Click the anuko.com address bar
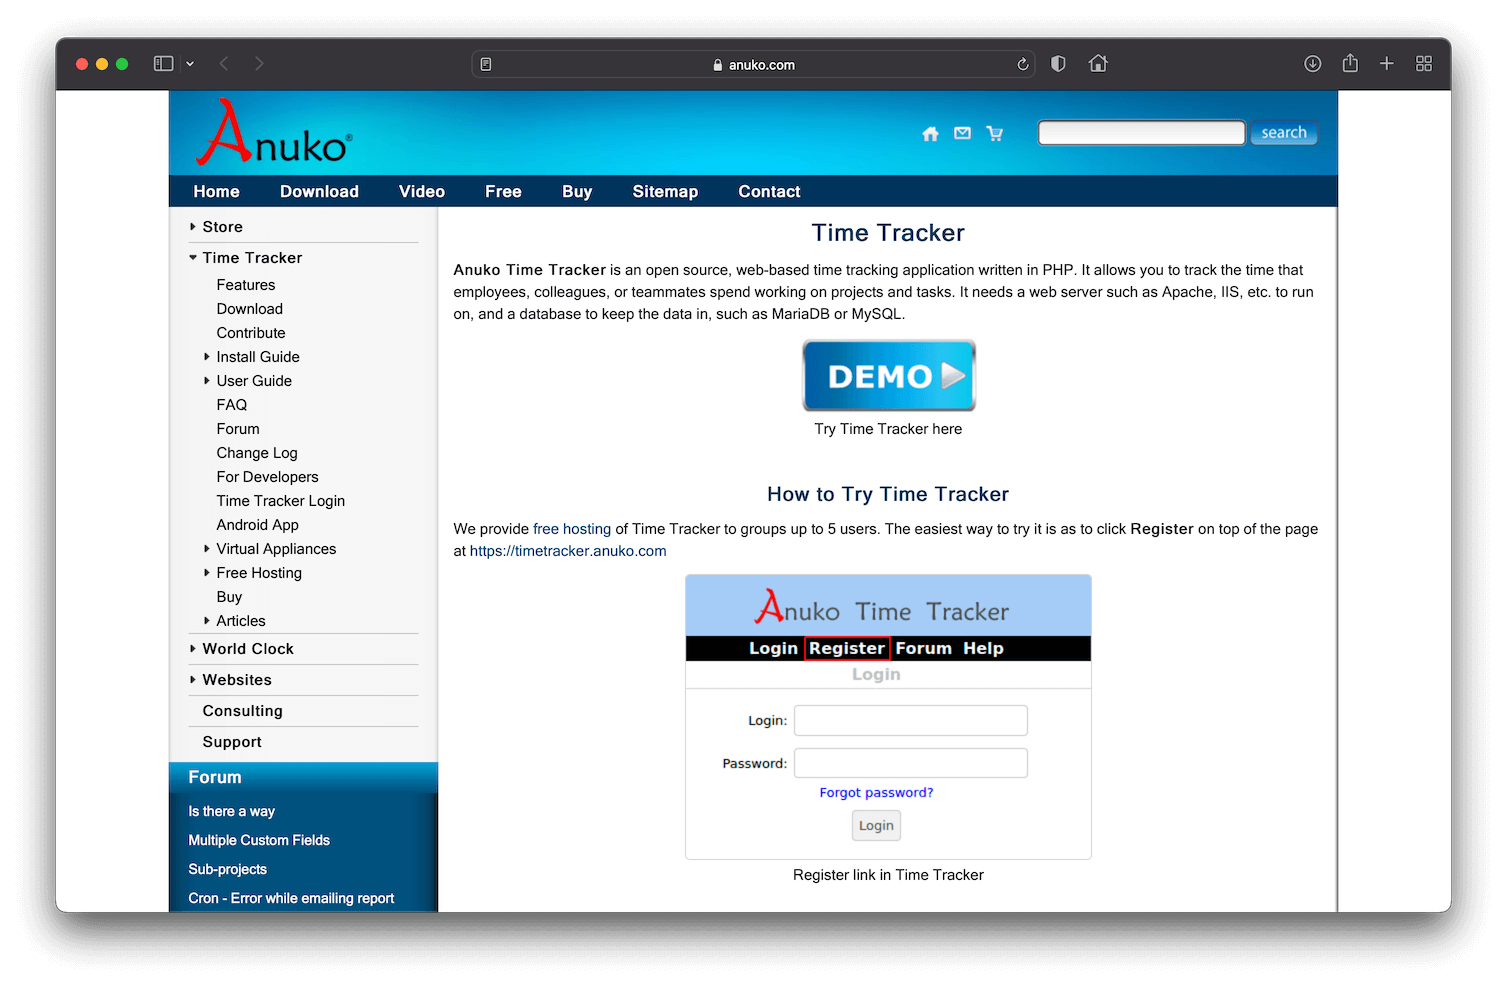This screenshot has height=986, width=1507. point(753,64)
